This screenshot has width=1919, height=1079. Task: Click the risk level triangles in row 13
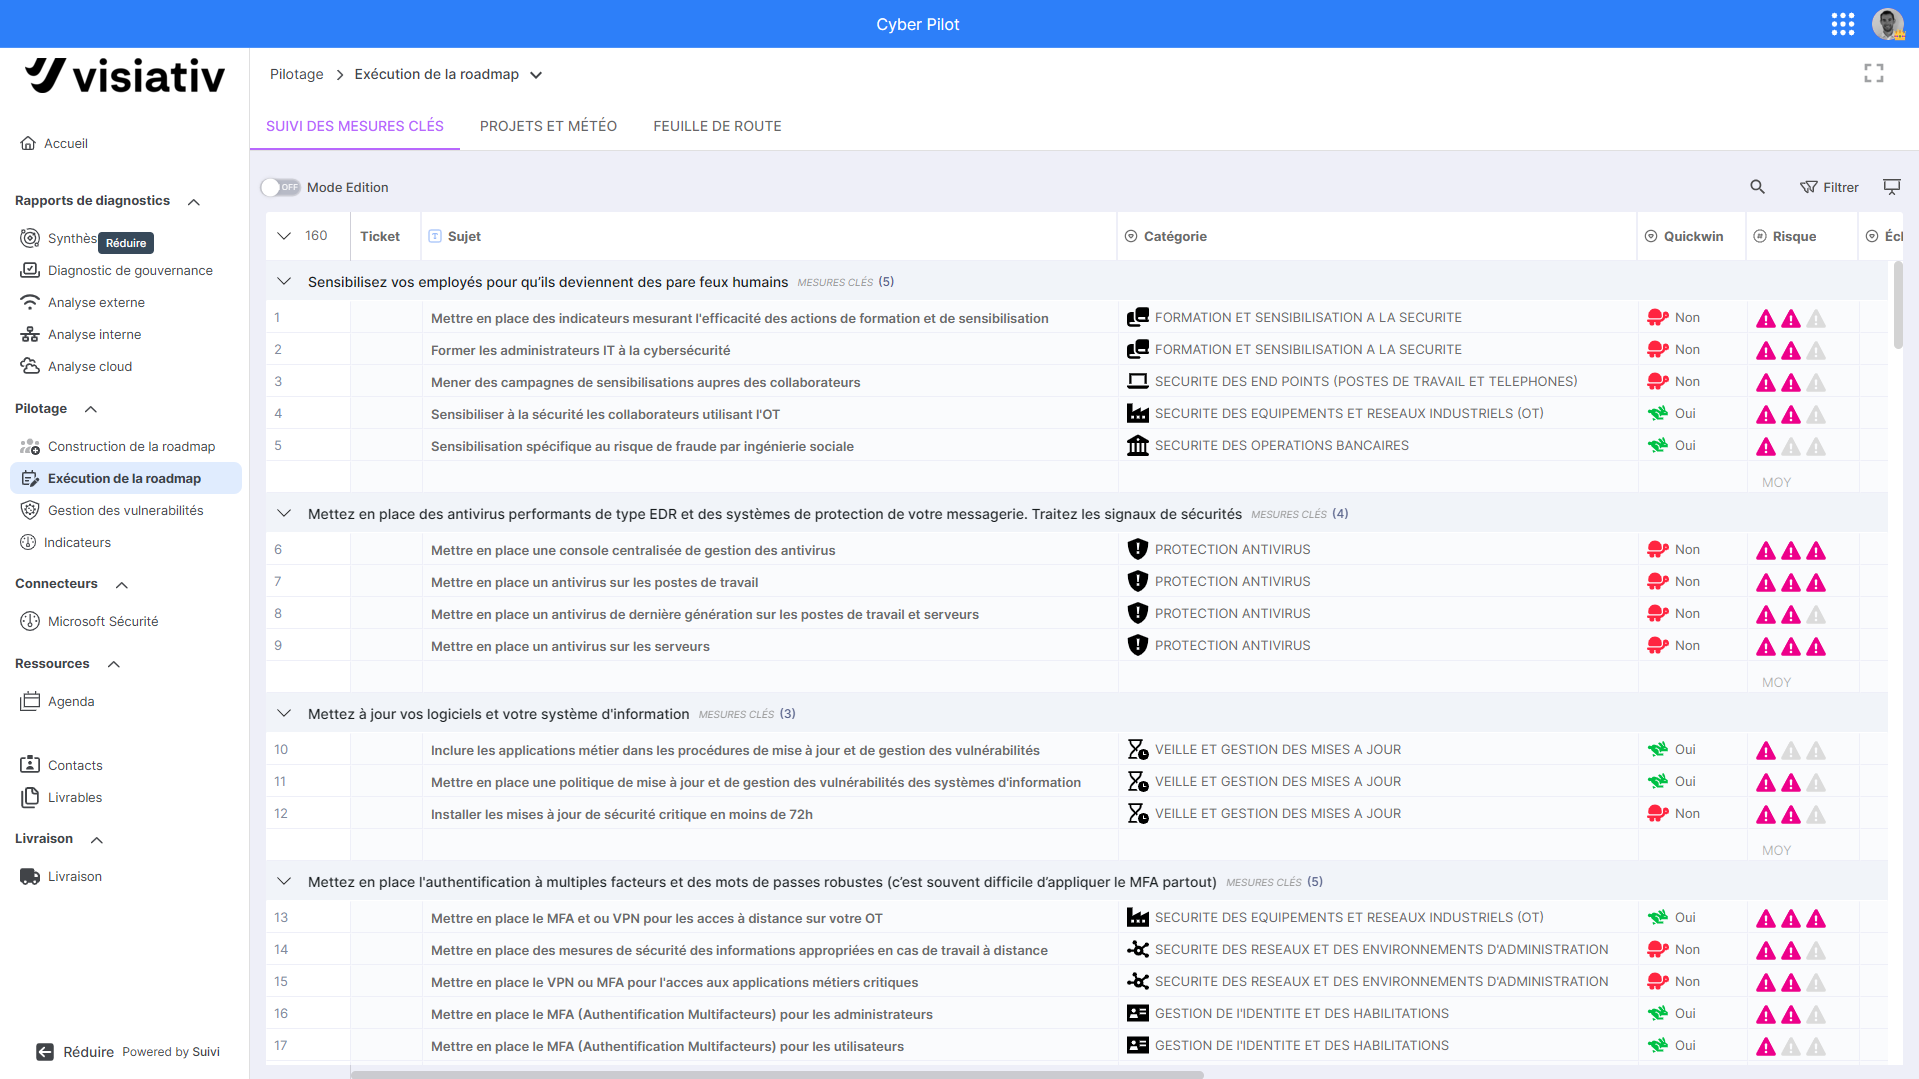point(1791,918)
